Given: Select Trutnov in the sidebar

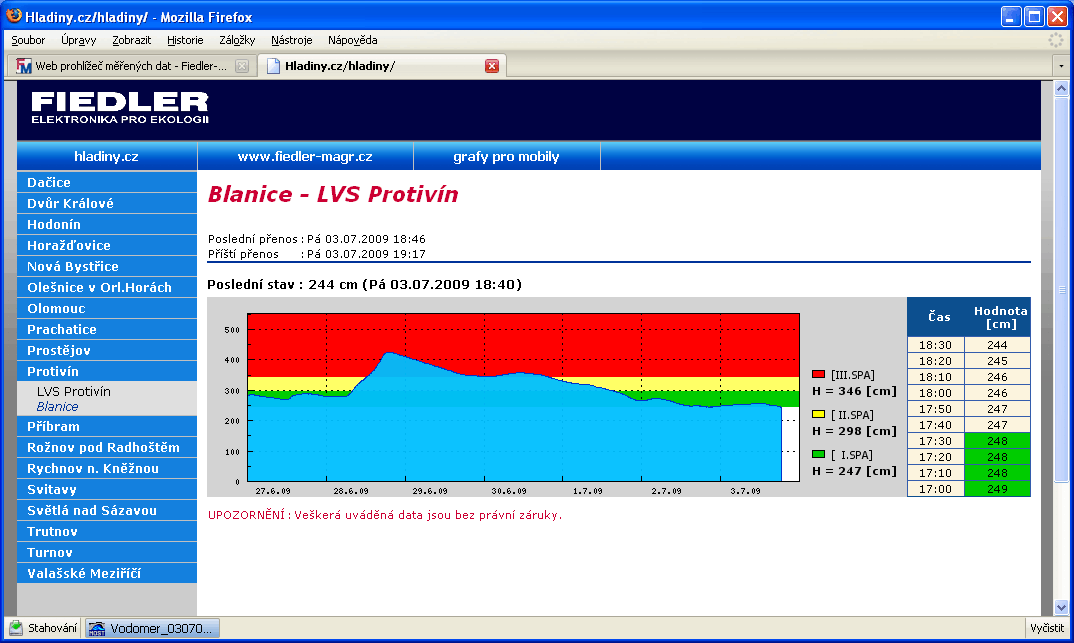Looking at the screenshot, I should [x=107, y=531].
